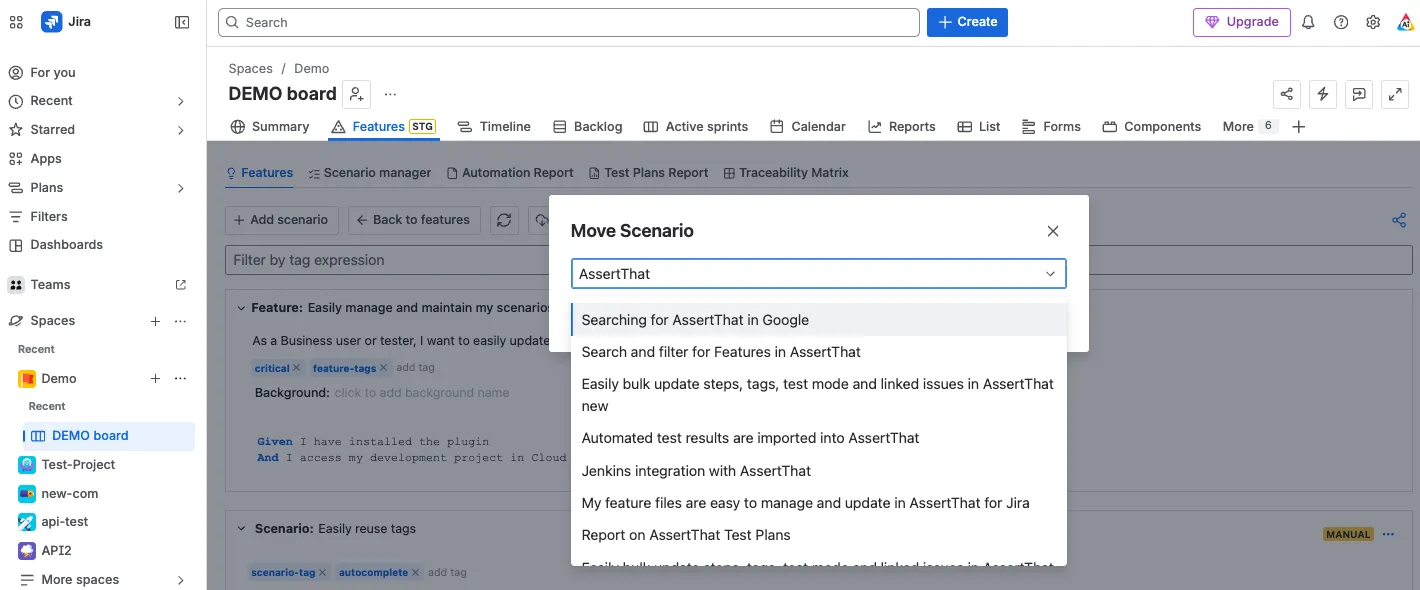Open the app switcher grid icon
The height and width of the screenshot is (590, 1420).
point(16,22)
